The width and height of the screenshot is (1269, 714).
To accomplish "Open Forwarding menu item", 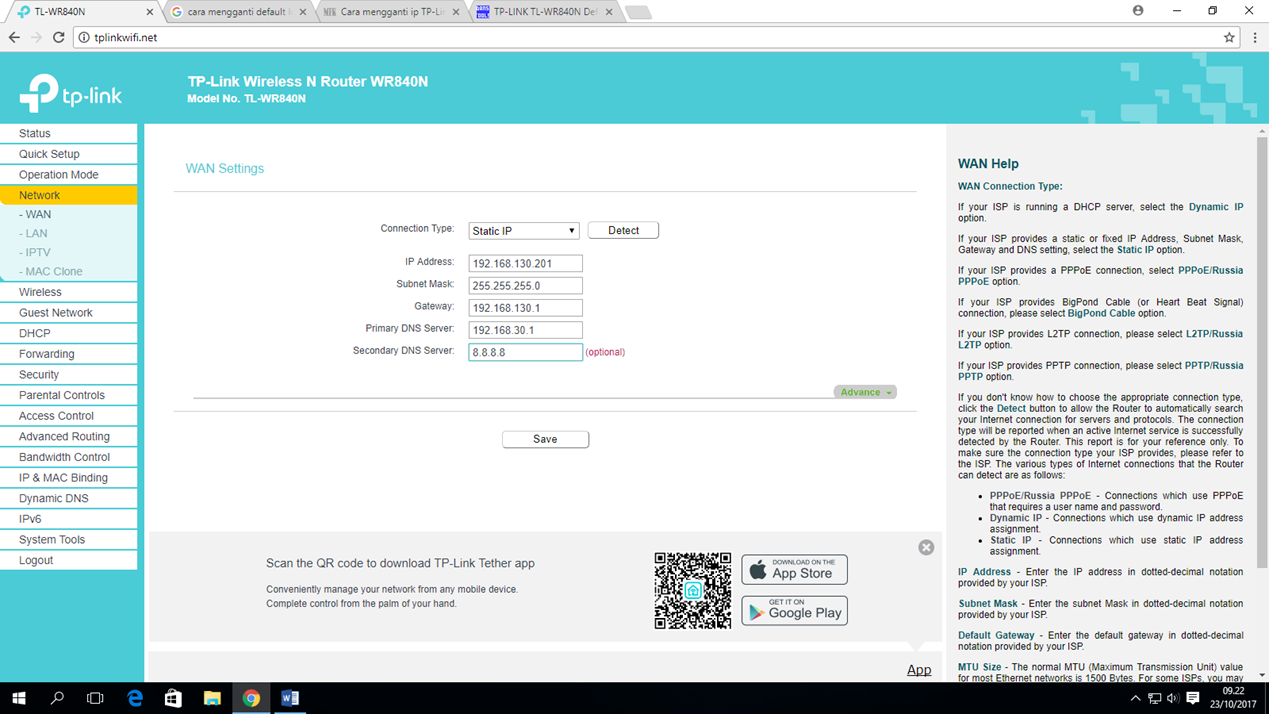I will pyautogui.click(x=68, y=354).
